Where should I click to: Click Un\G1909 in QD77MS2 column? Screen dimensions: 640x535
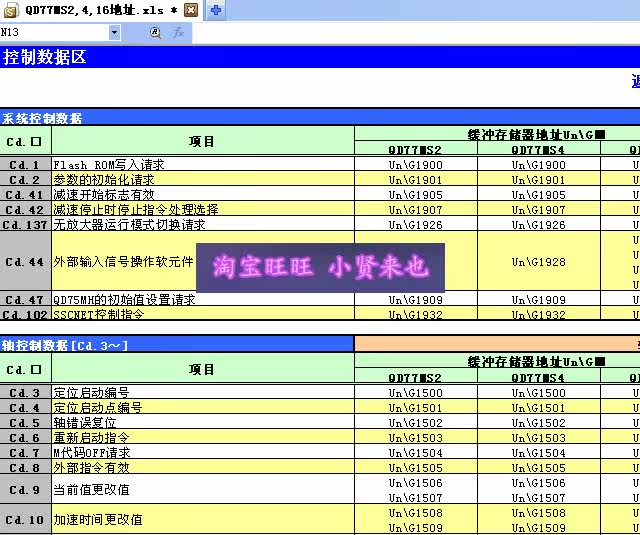[416, 300]
